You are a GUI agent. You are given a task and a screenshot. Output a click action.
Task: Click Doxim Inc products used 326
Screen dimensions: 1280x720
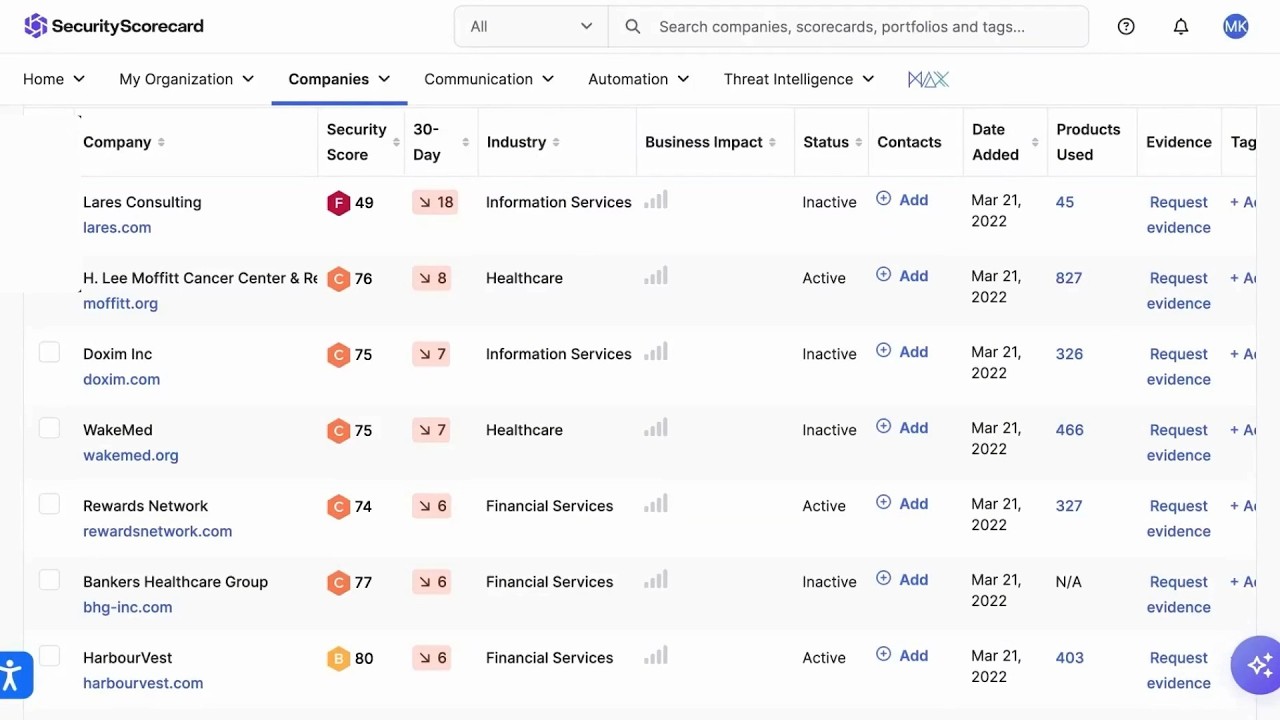pyautogui.click(x=1069, y=354)
